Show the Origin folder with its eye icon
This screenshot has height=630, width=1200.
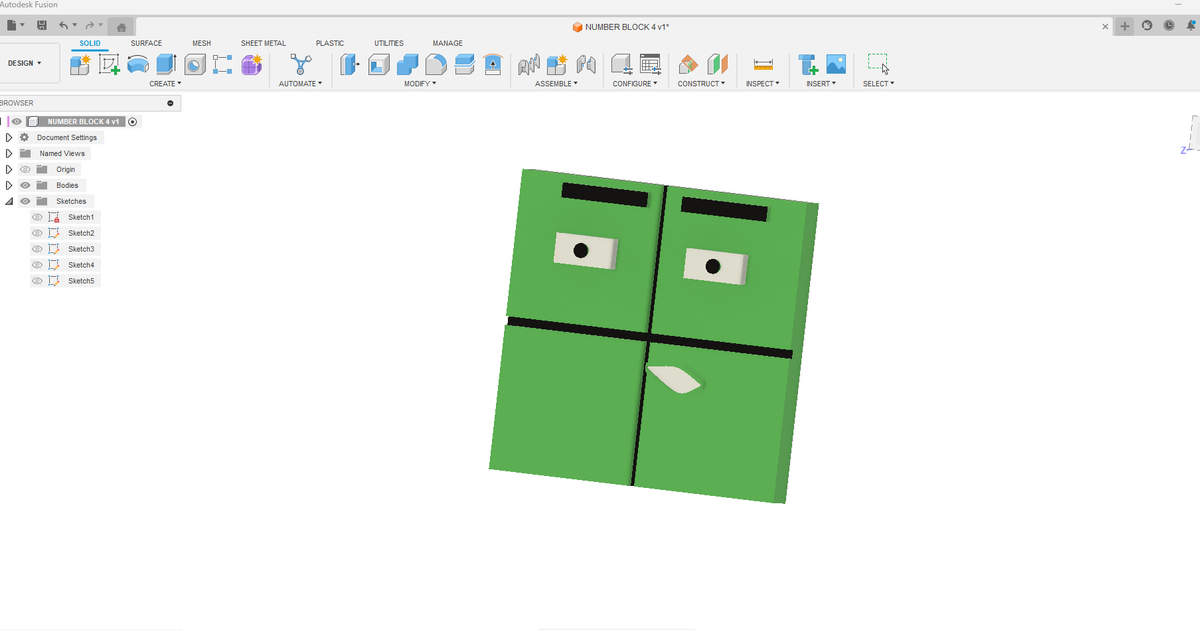(x=25, y=169)
